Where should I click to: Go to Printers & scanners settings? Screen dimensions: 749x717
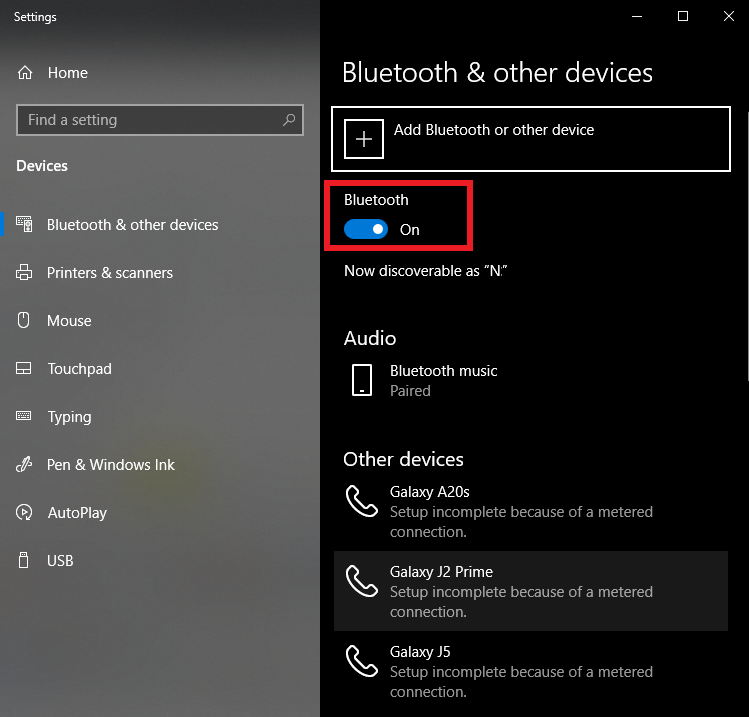pyautogui.click(x=160, y=272)
